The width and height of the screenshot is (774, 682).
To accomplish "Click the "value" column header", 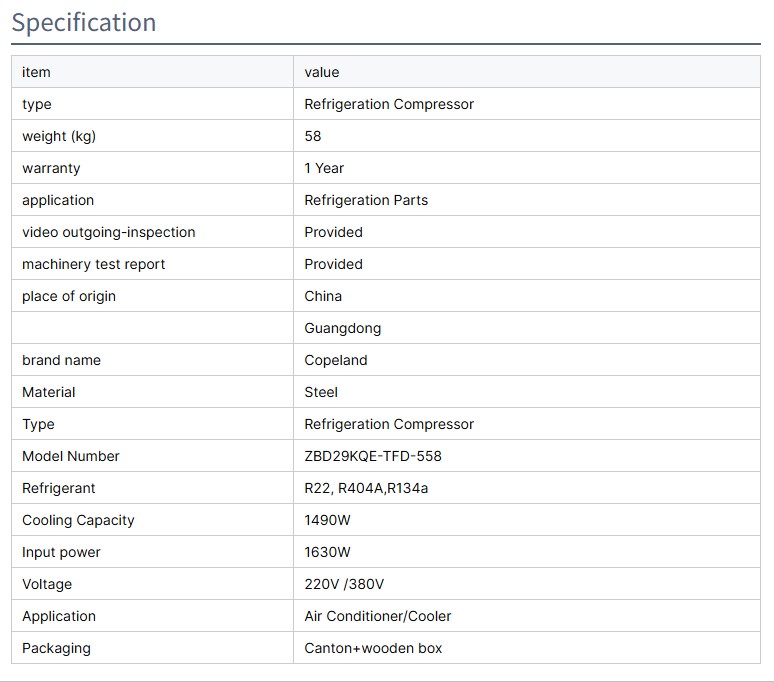I will click(x=322, y=72).
